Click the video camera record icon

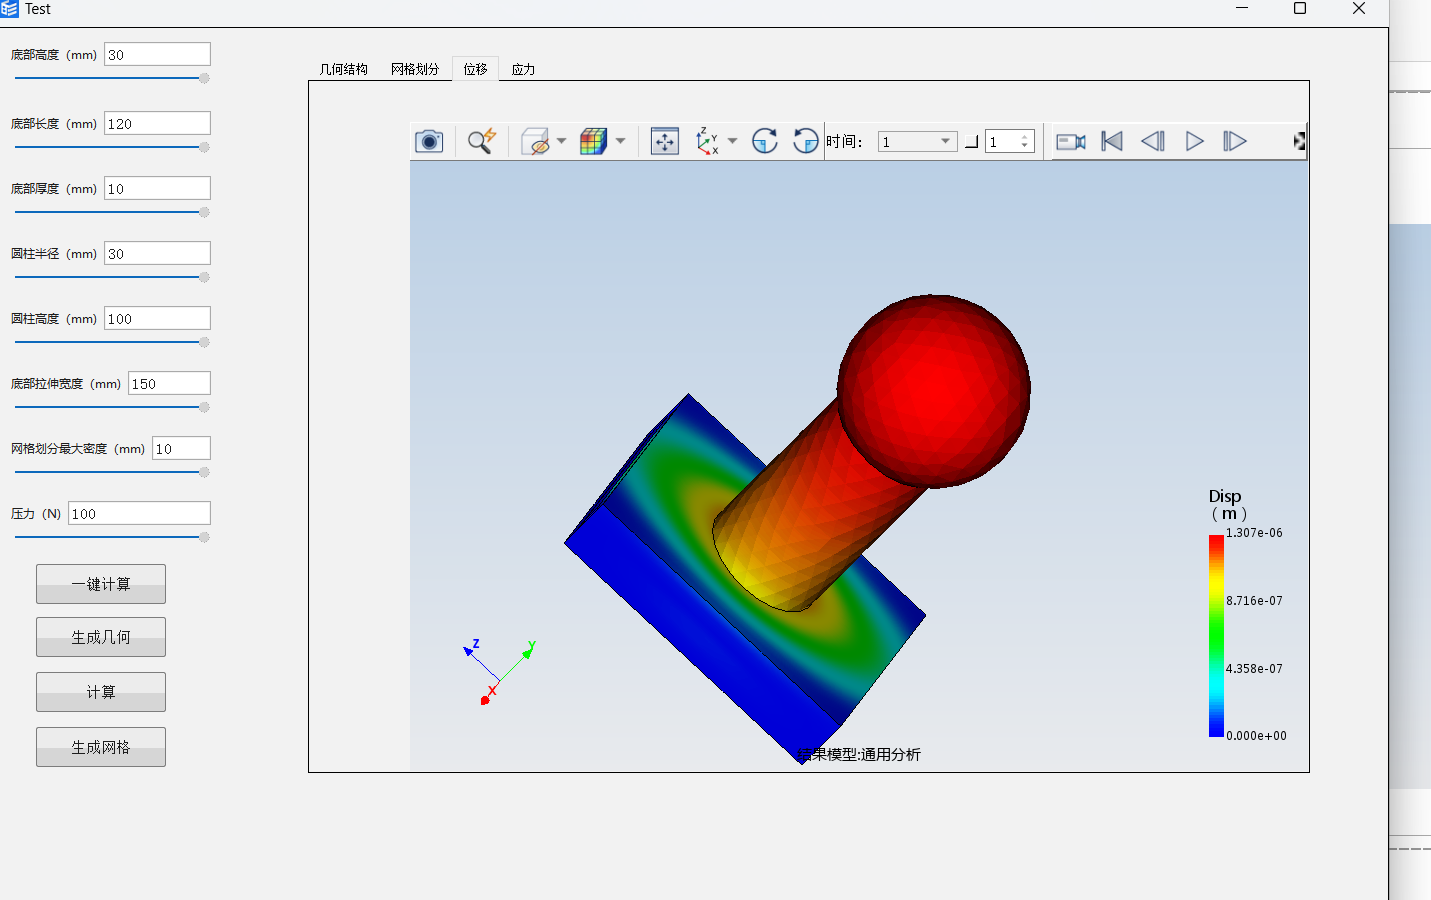pyautogui.click(x=1071, y=141)
